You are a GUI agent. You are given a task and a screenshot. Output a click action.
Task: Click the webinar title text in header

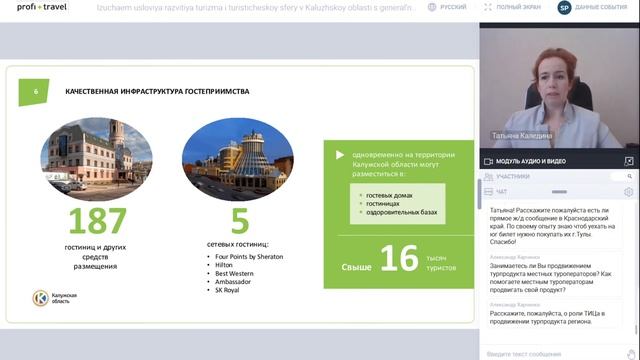click(x=256, y=7)
